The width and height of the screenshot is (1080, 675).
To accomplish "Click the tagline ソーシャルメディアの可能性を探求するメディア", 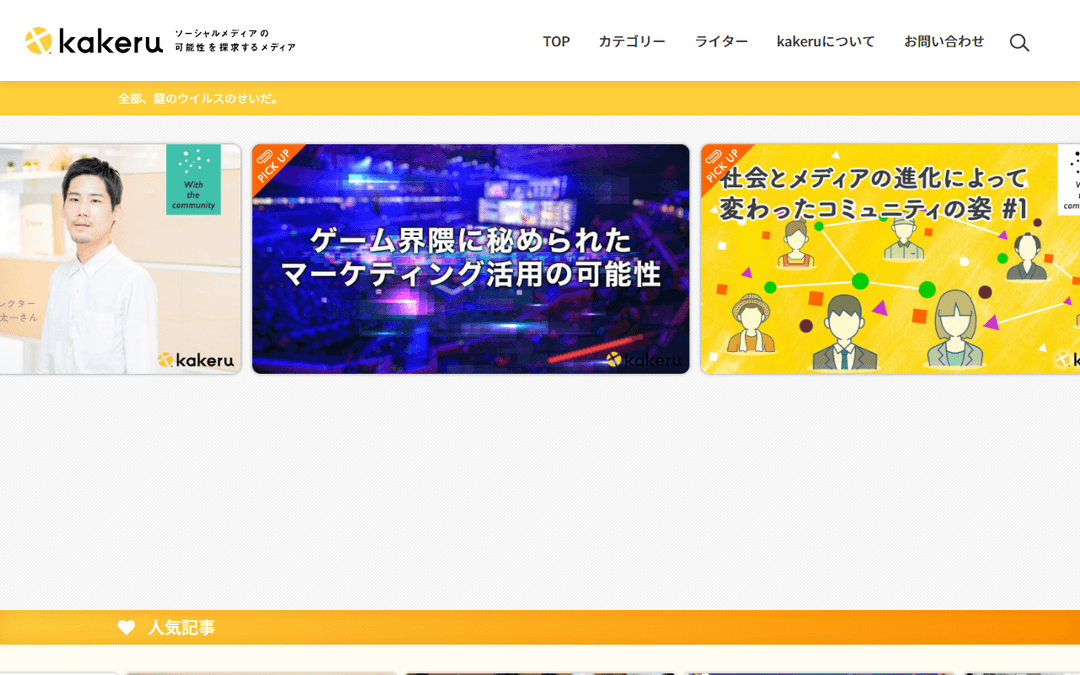I will pos(235,41).
